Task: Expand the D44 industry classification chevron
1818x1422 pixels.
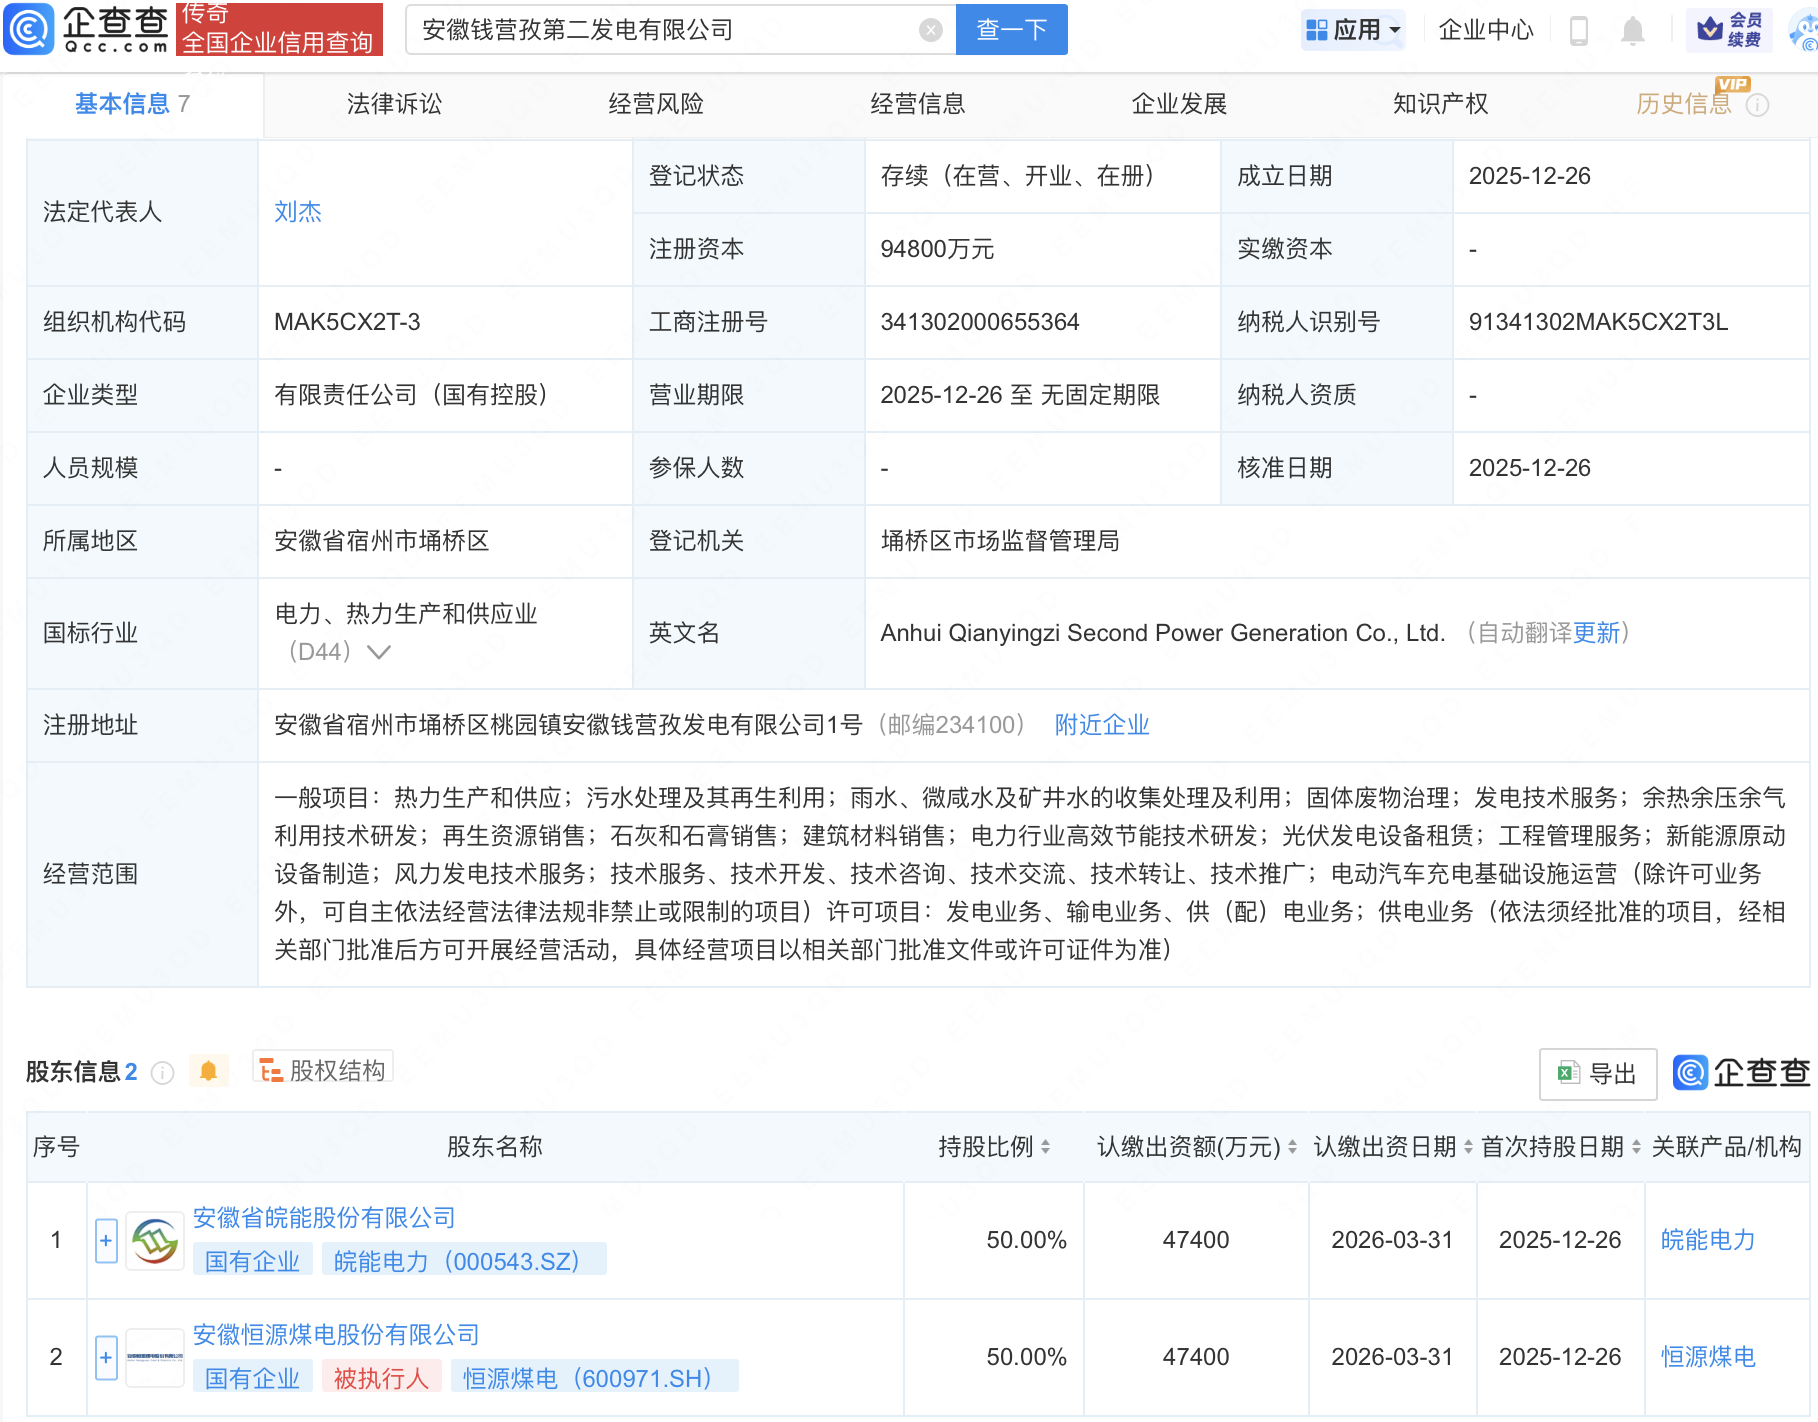Action: 378,651
